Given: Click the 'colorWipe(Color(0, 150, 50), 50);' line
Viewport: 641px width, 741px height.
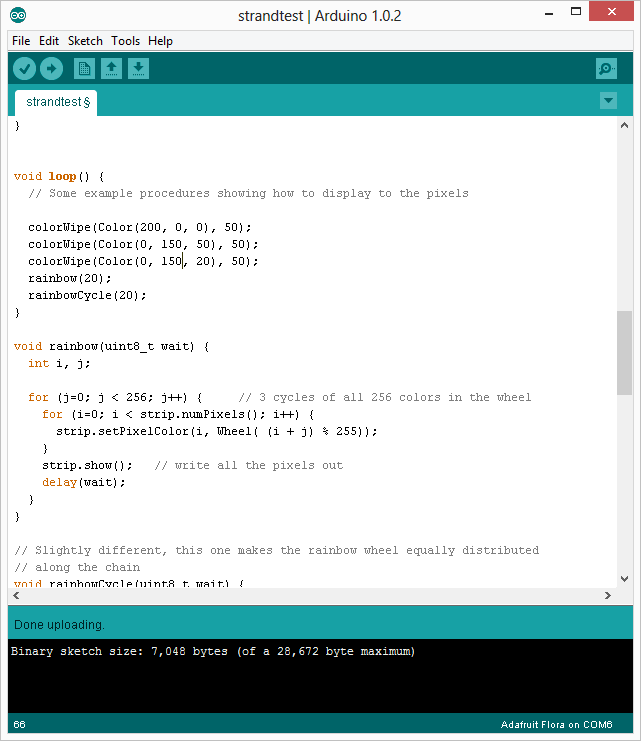Looking at the screenshot, I should (x=143, y=244).
